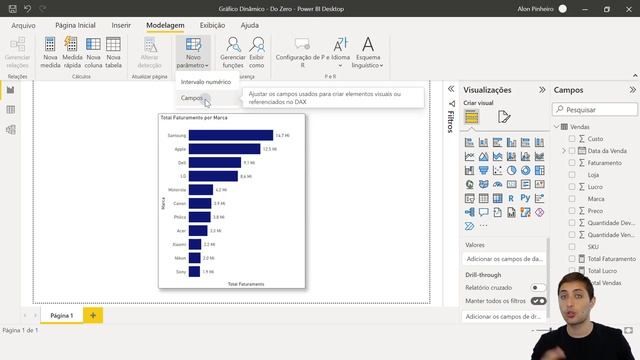The image size is (640, 360).
Task: Choose the Python visual
Action: (x=525, y=198)
